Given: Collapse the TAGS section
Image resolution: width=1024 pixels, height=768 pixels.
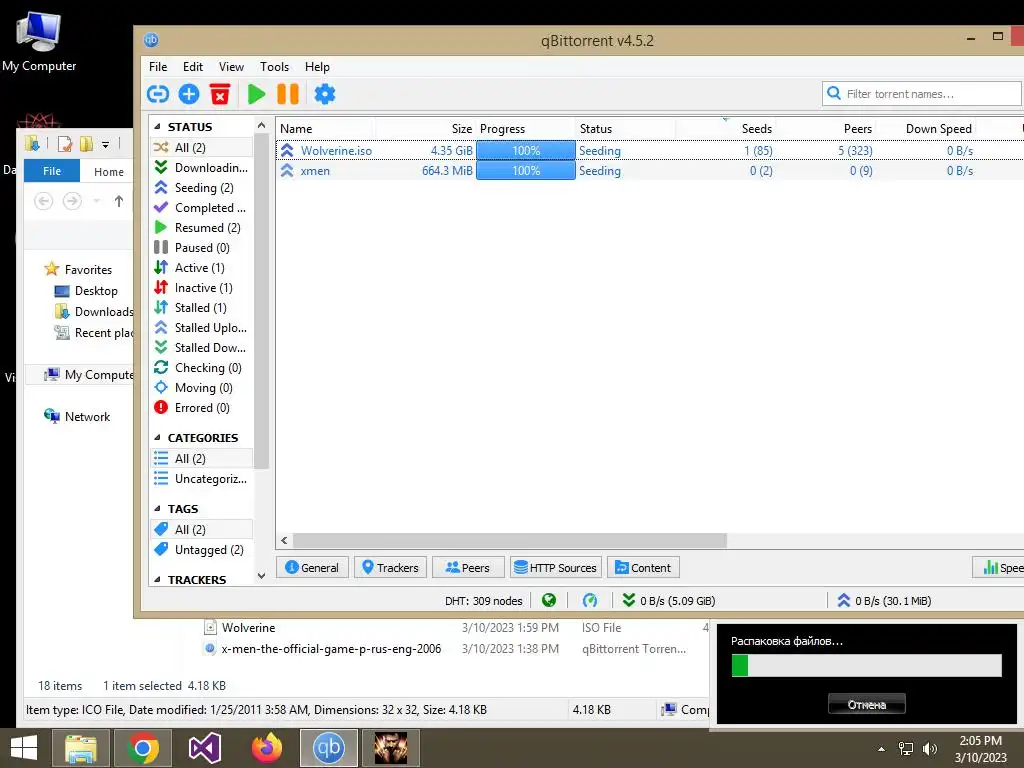Looking at the screenshot, I should (157, 509).
